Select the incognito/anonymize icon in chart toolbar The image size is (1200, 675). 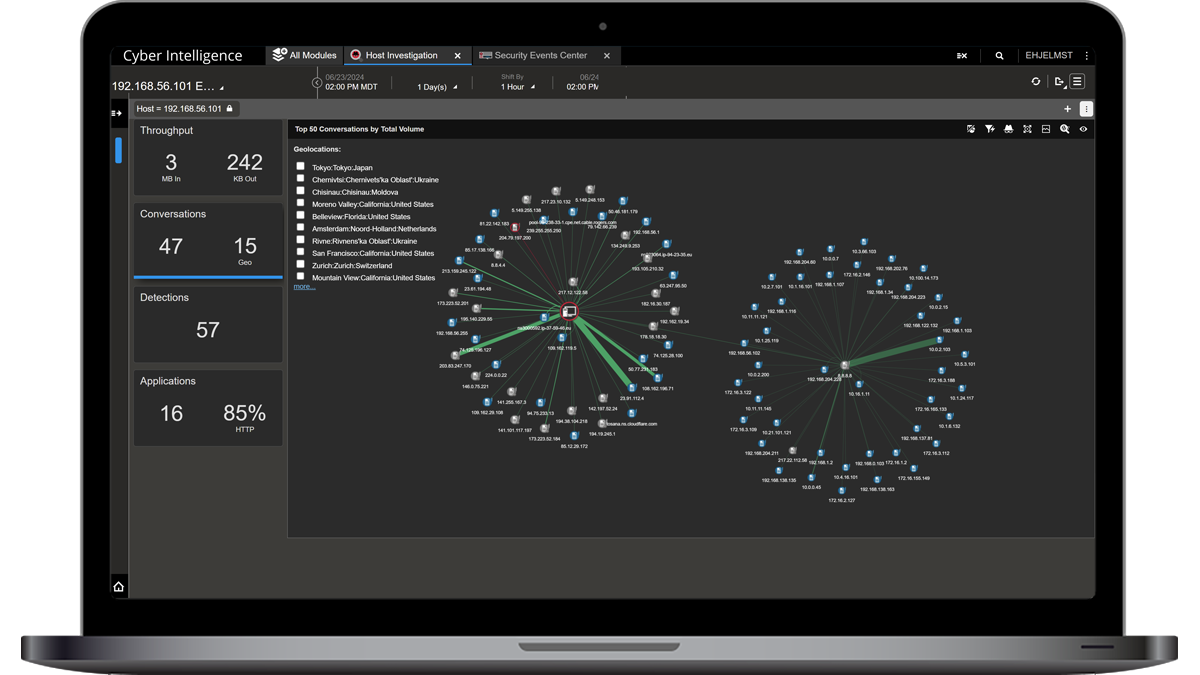click(1008, 129)
